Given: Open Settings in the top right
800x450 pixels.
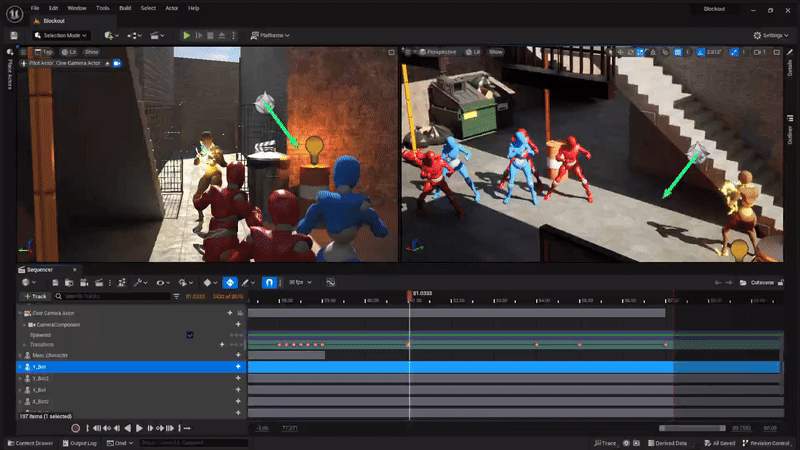Looking at the screenshot, I should coord(771,35).
